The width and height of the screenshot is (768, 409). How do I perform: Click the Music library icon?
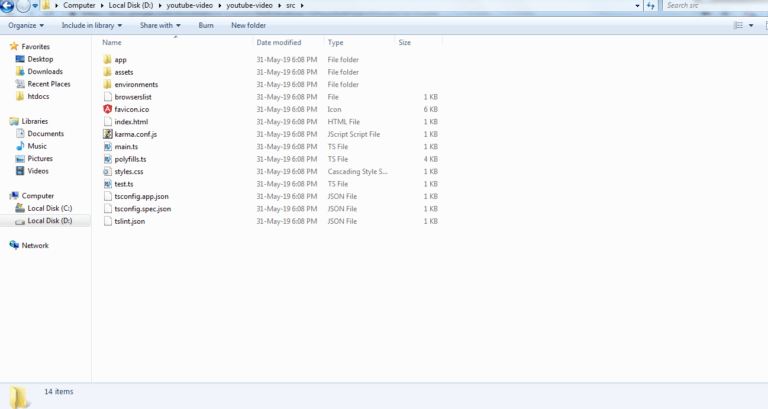tap(20, 146)
